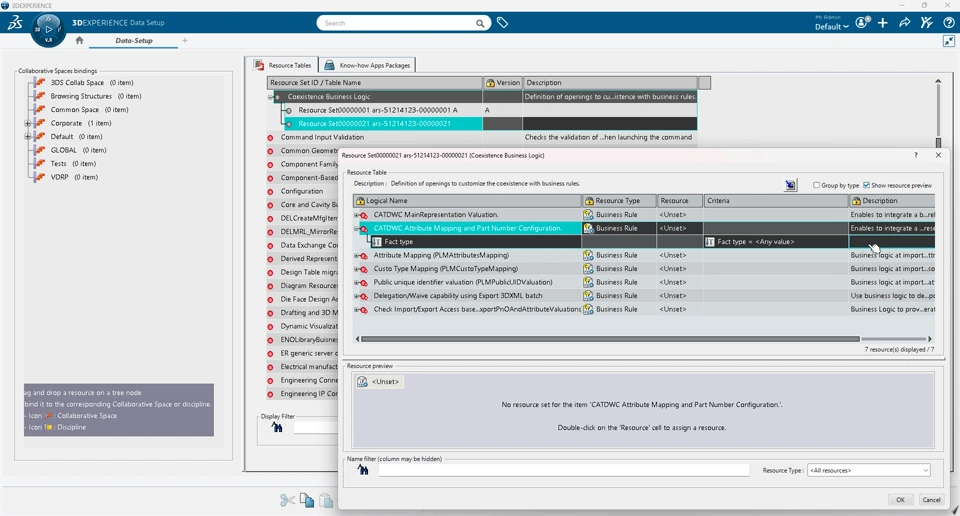Screen dimensions: 960x516
Task: Click Cancel button in dialog
Action: [x=931, y=499]
